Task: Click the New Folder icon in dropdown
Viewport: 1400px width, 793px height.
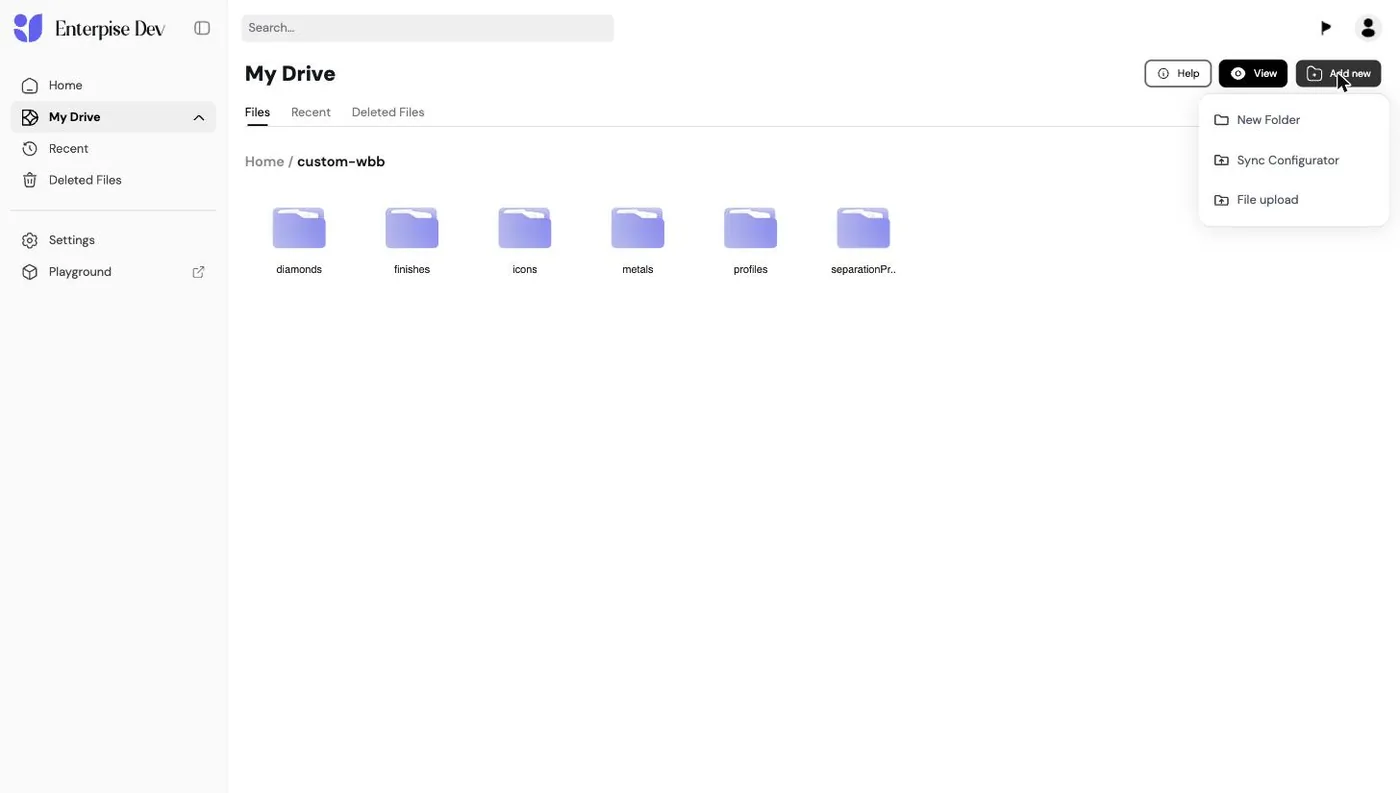Action: tap(1221, 120)
